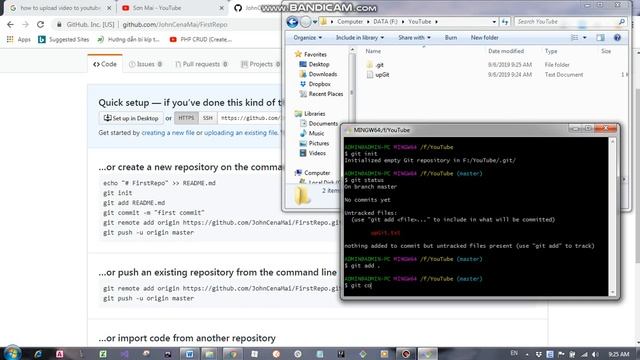
Task: Select Videos library
Action: tap(313, 153)
